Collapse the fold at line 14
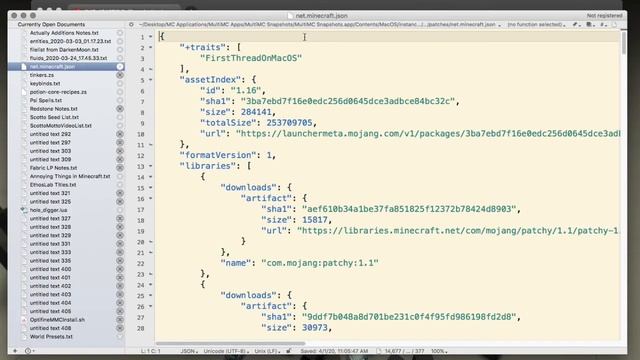640x360 pixels. tap(151, 177)
